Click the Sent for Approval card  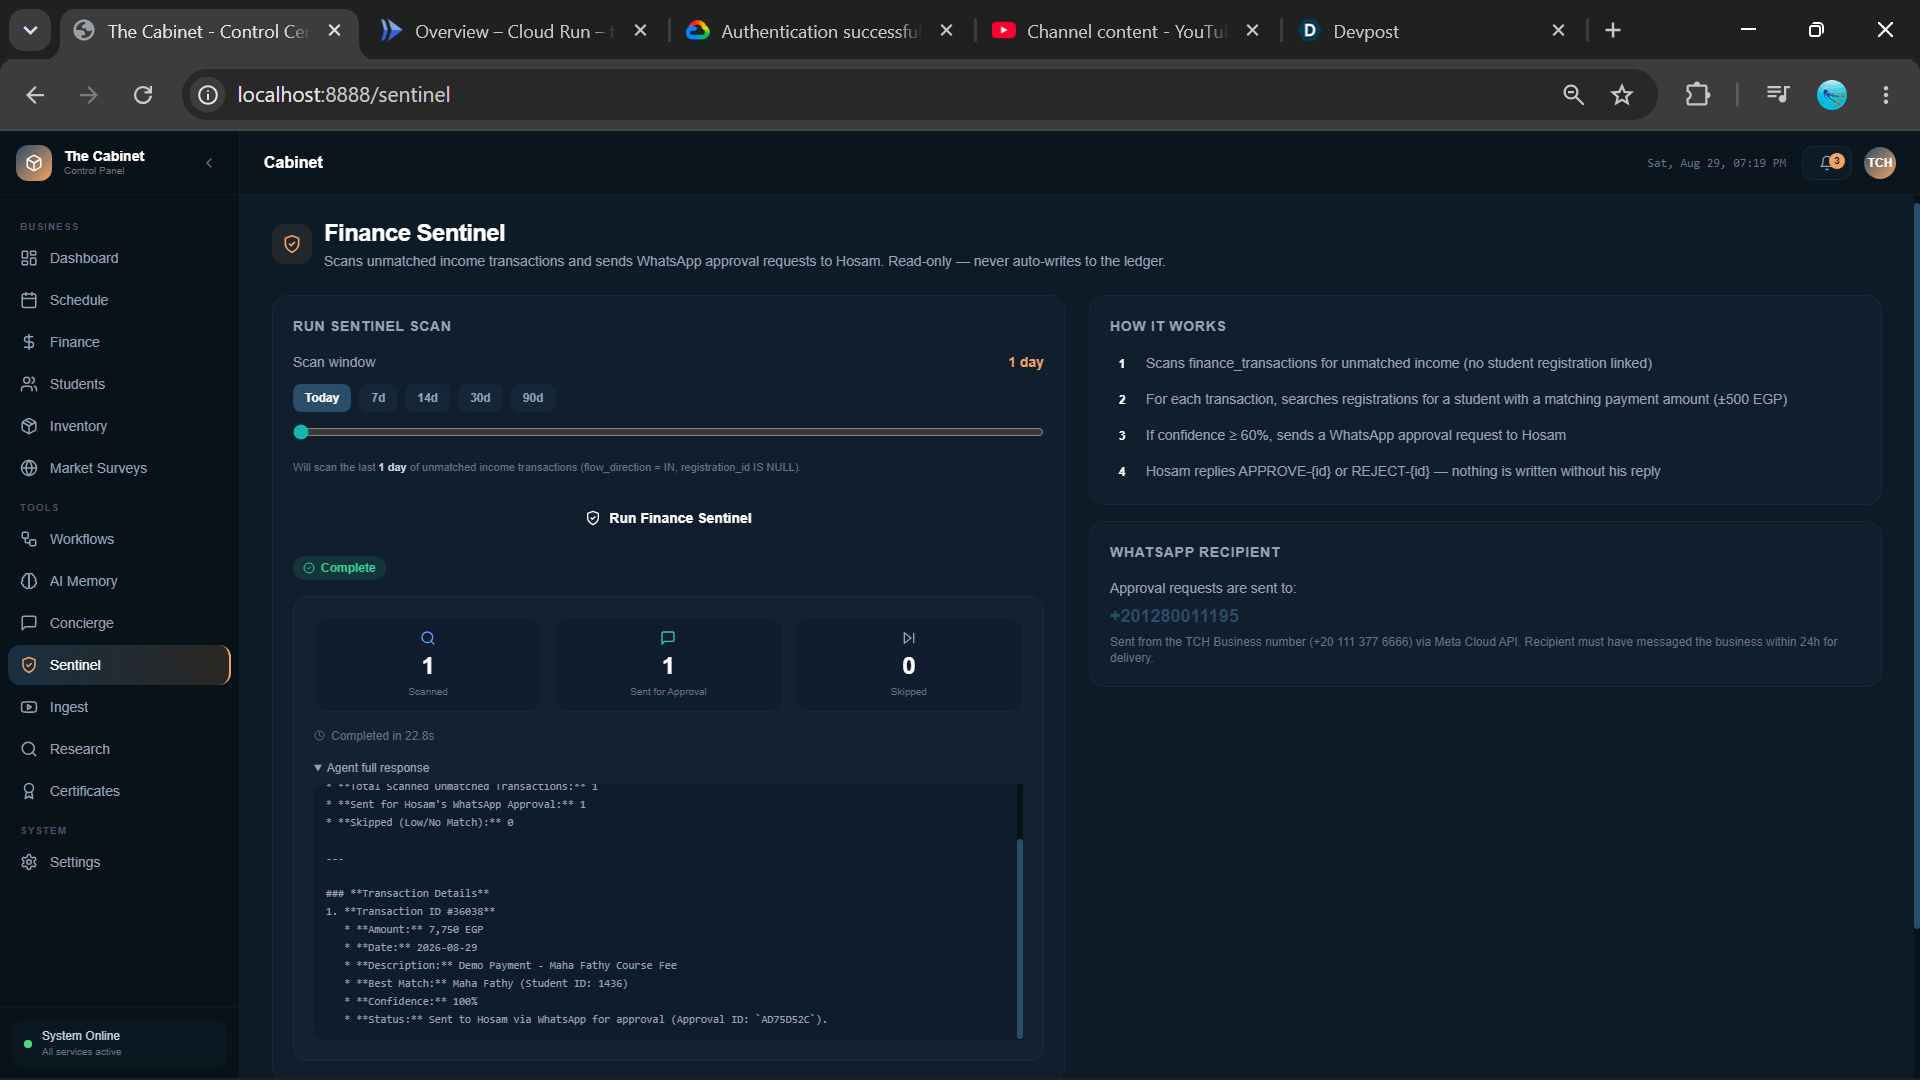[668, 664]
